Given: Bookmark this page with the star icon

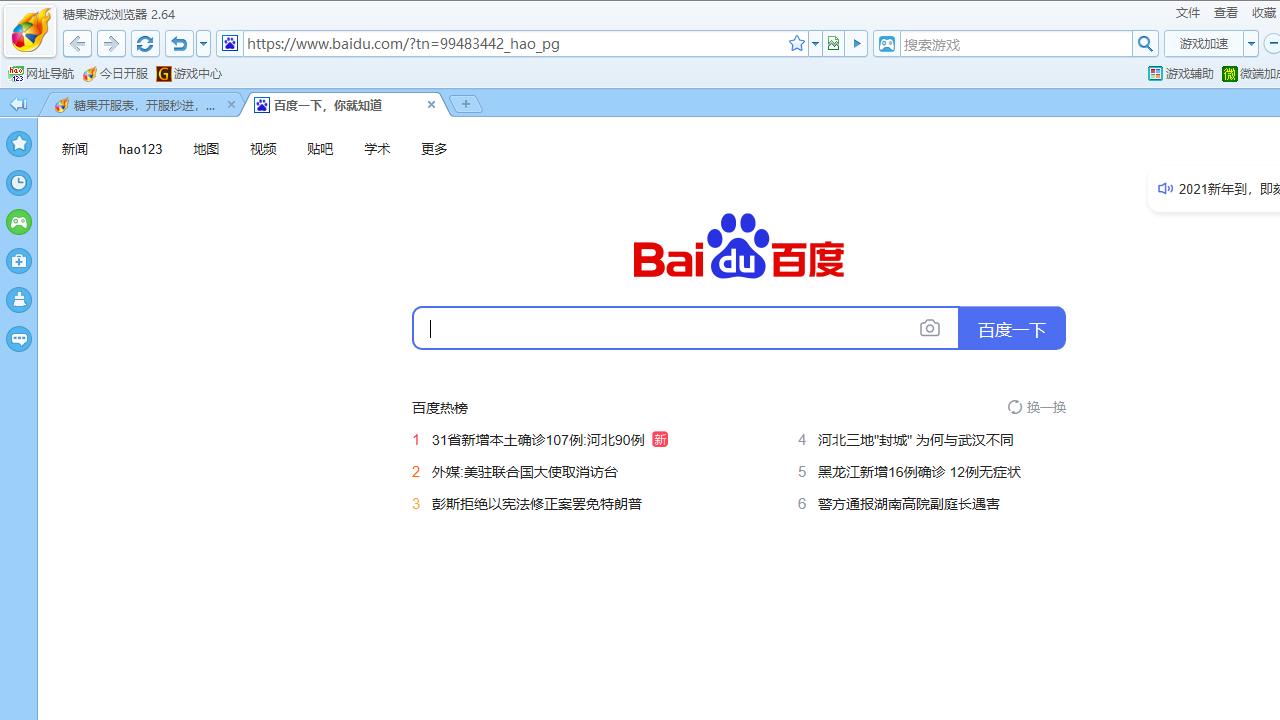Looking at the screenshot, I should [x=796, y=43].
